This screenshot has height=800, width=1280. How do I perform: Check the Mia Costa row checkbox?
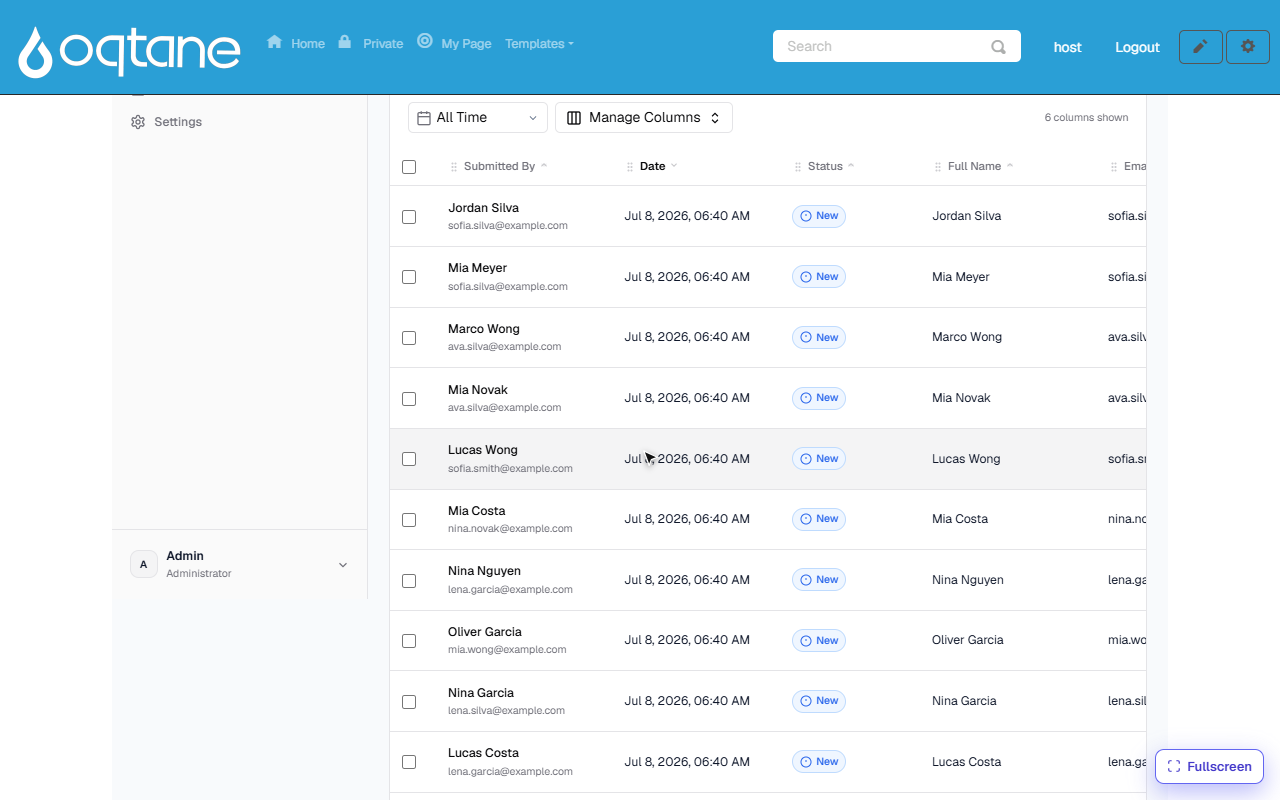[x=409, y=520]
